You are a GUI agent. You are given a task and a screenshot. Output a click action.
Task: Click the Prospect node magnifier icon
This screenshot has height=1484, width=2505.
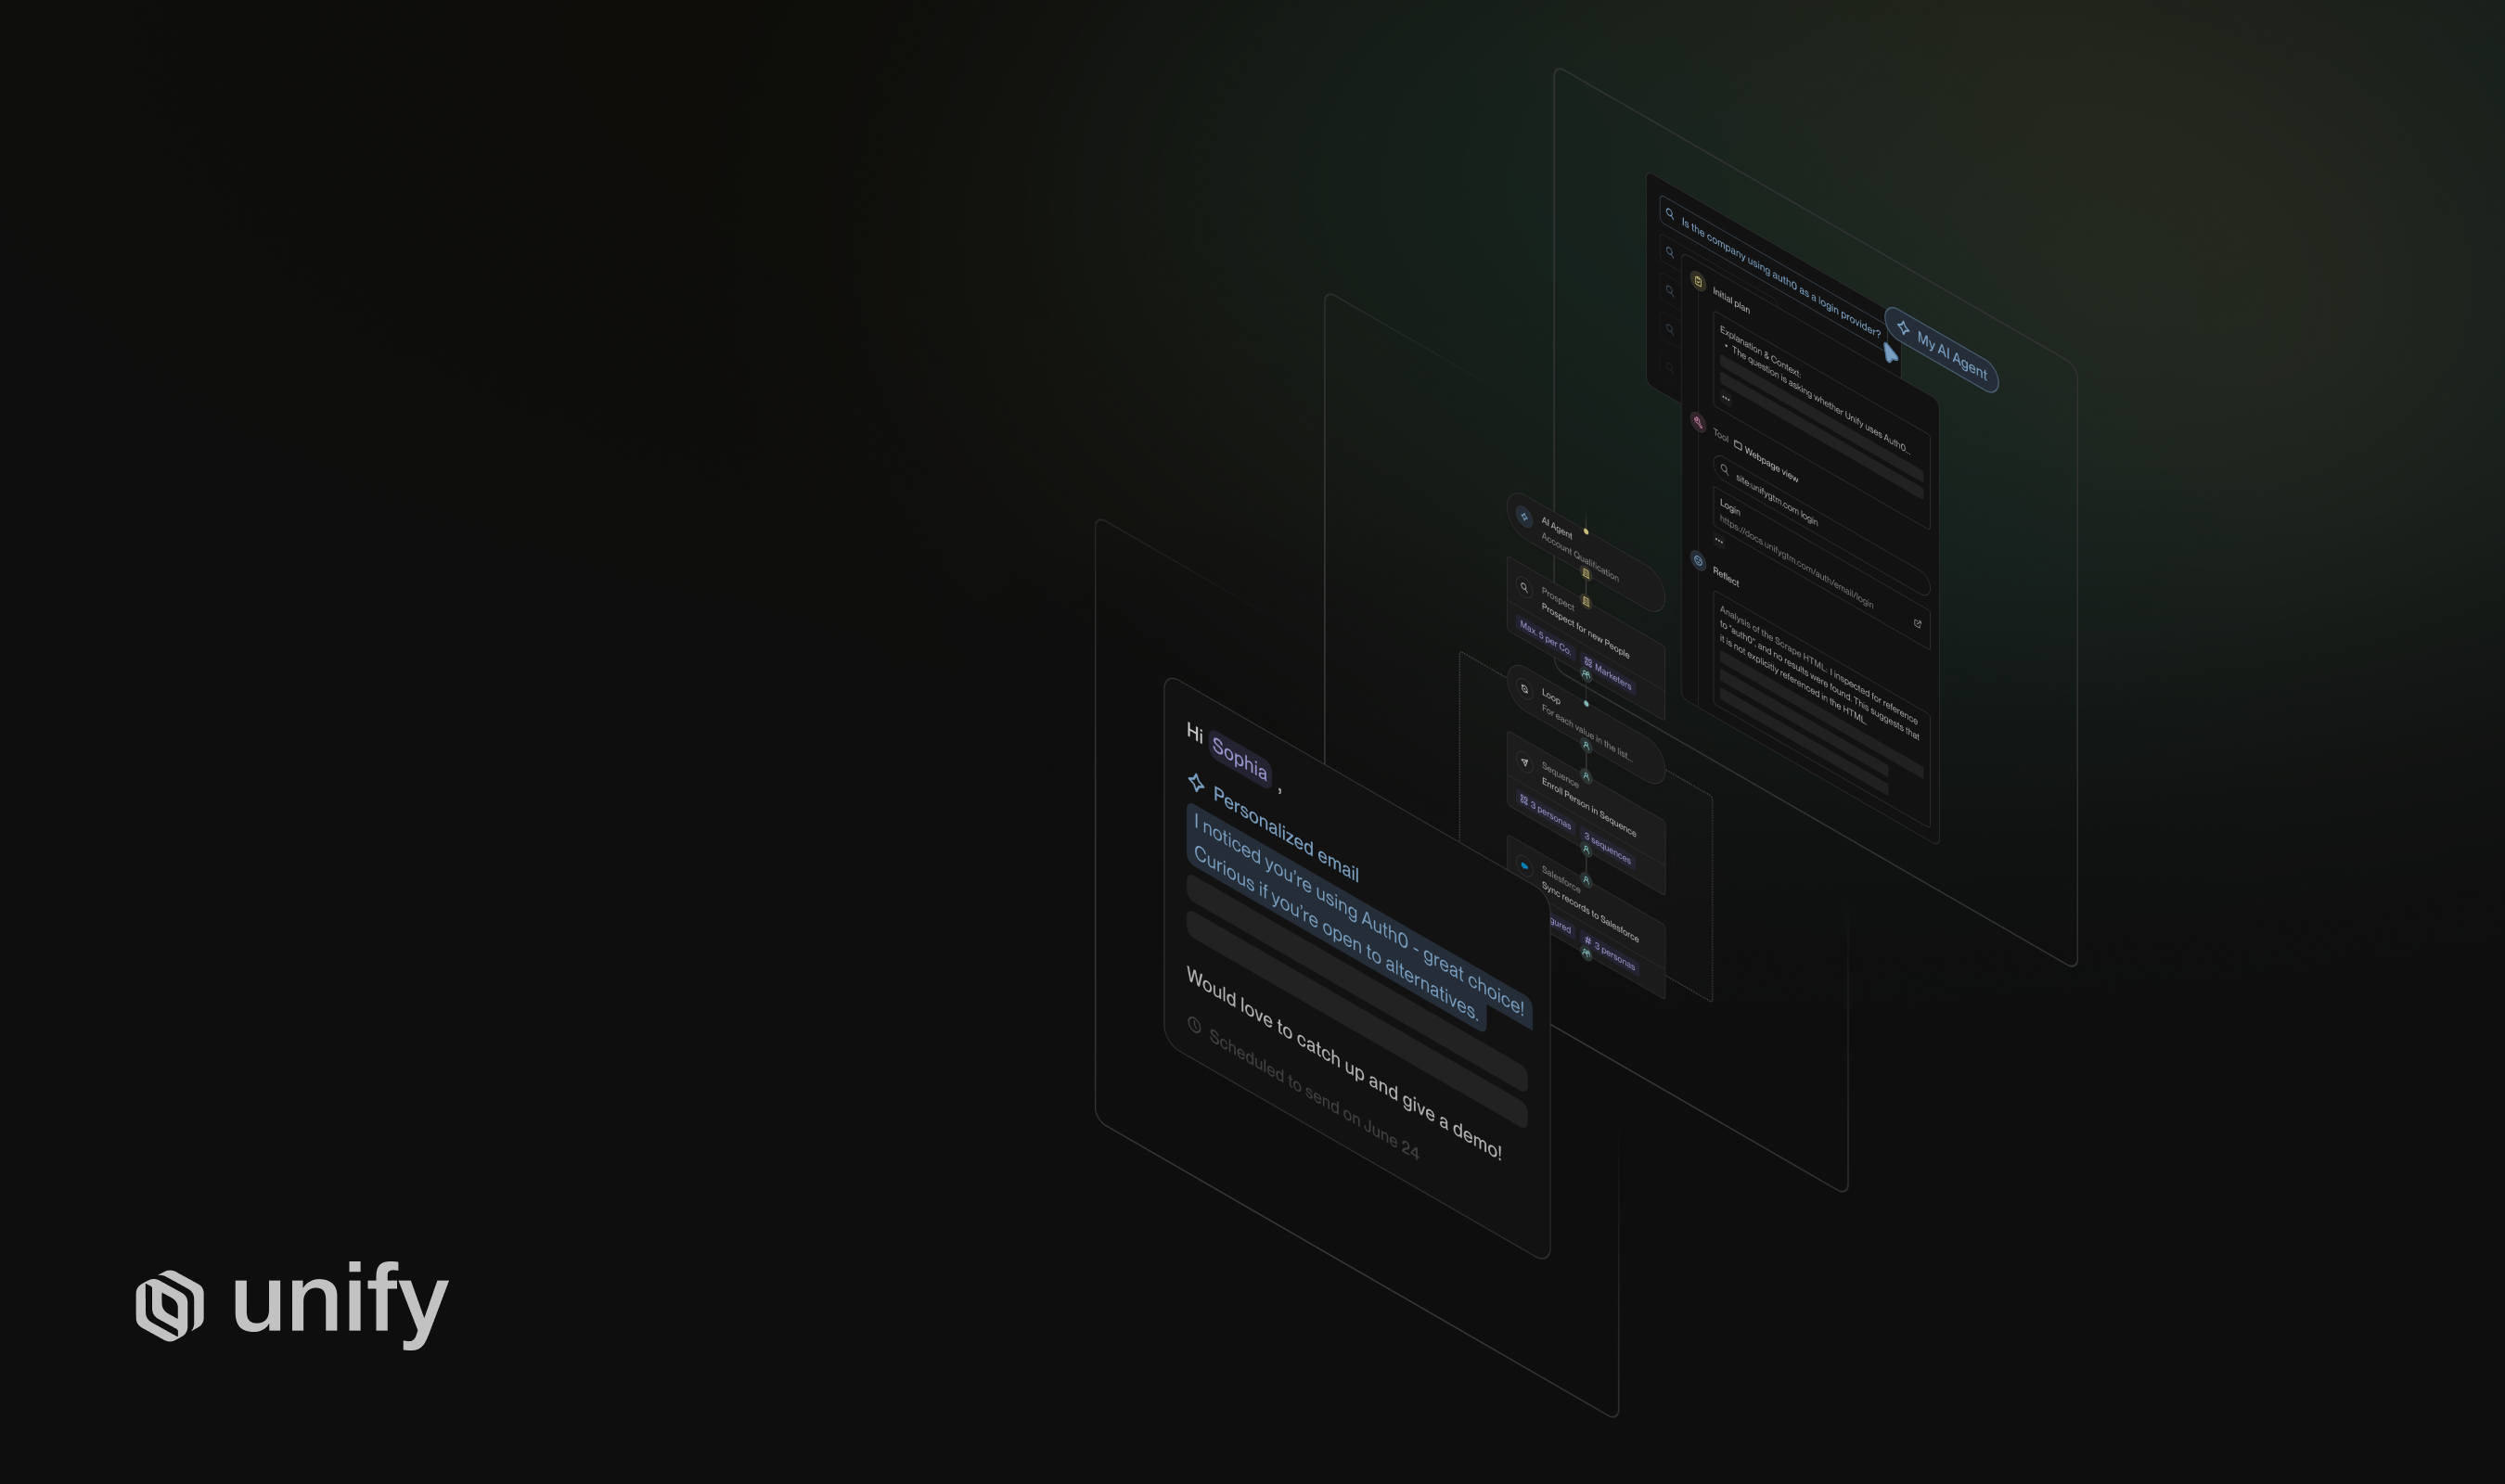point(1524,588)
